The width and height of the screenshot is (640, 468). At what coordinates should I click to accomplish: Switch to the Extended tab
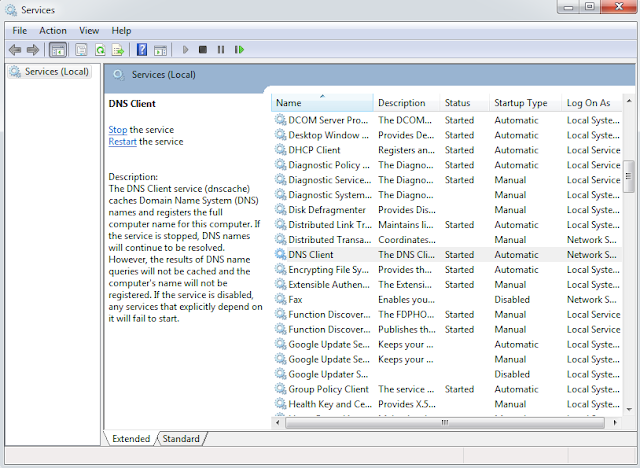131,439
